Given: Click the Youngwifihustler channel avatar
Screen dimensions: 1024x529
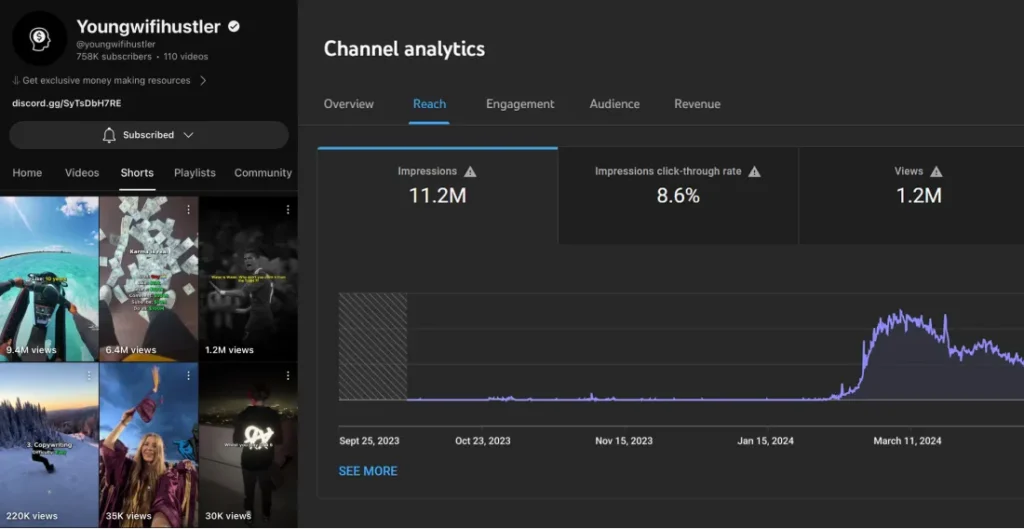Looking at the screenshot, I should [38, 37].
